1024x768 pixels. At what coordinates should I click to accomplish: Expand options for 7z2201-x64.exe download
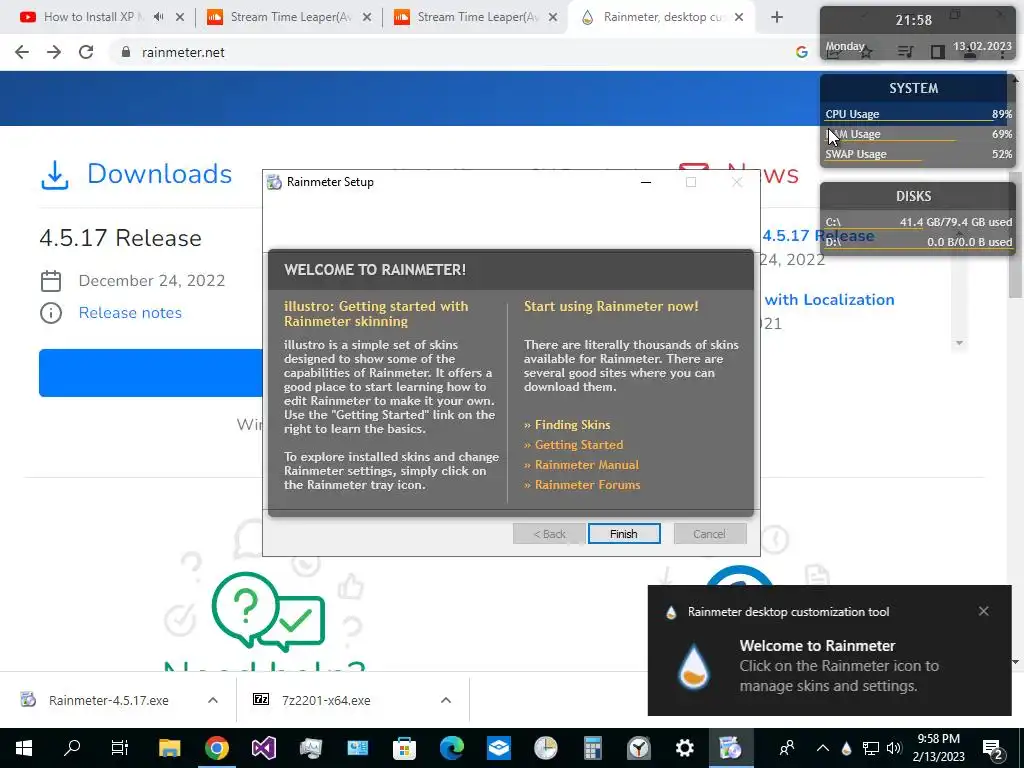[x=446, y=700]
